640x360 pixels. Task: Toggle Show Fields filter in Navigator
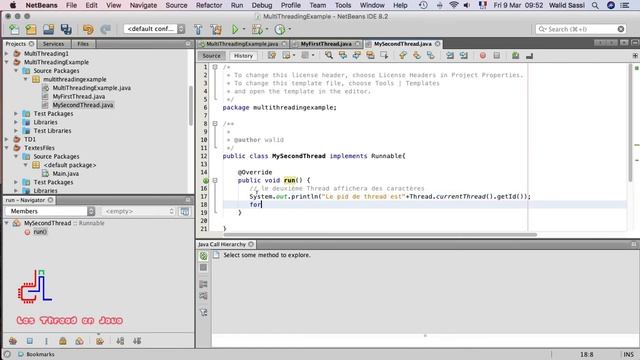click(x=29, y=341)
